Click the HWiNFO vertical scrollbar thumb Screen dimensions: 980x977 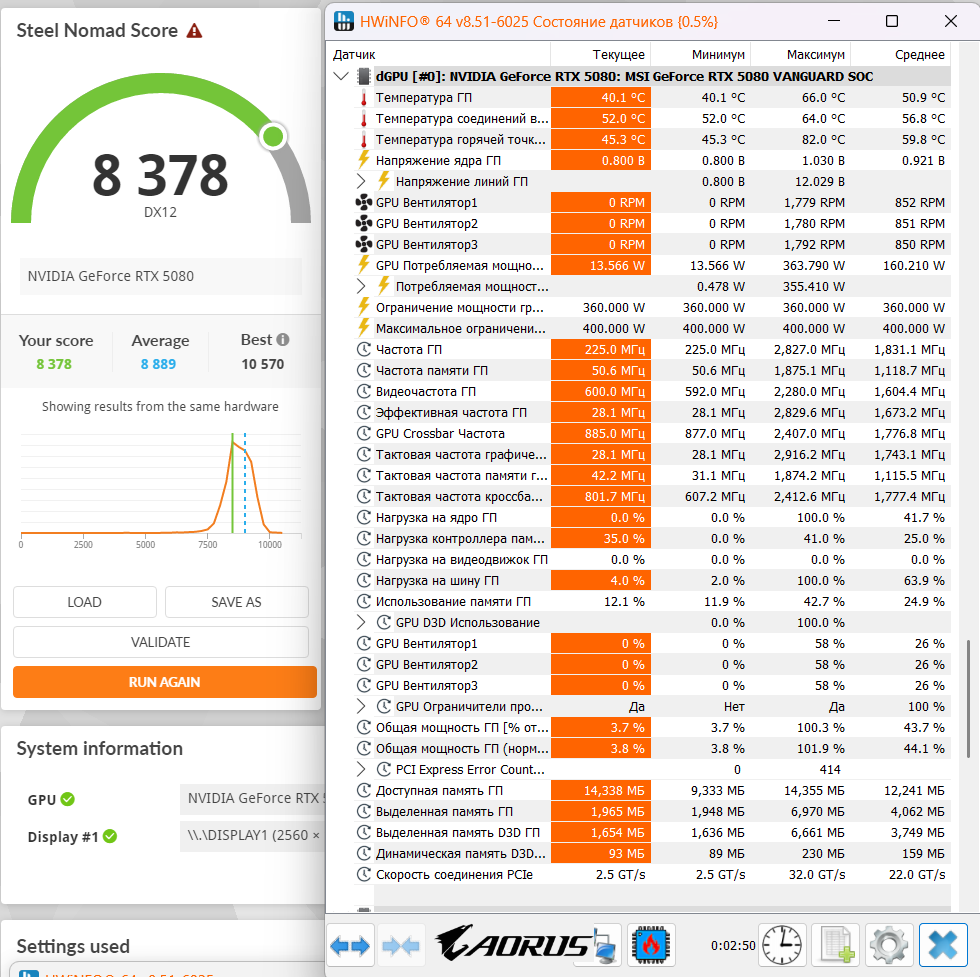(x=968, y=698)
